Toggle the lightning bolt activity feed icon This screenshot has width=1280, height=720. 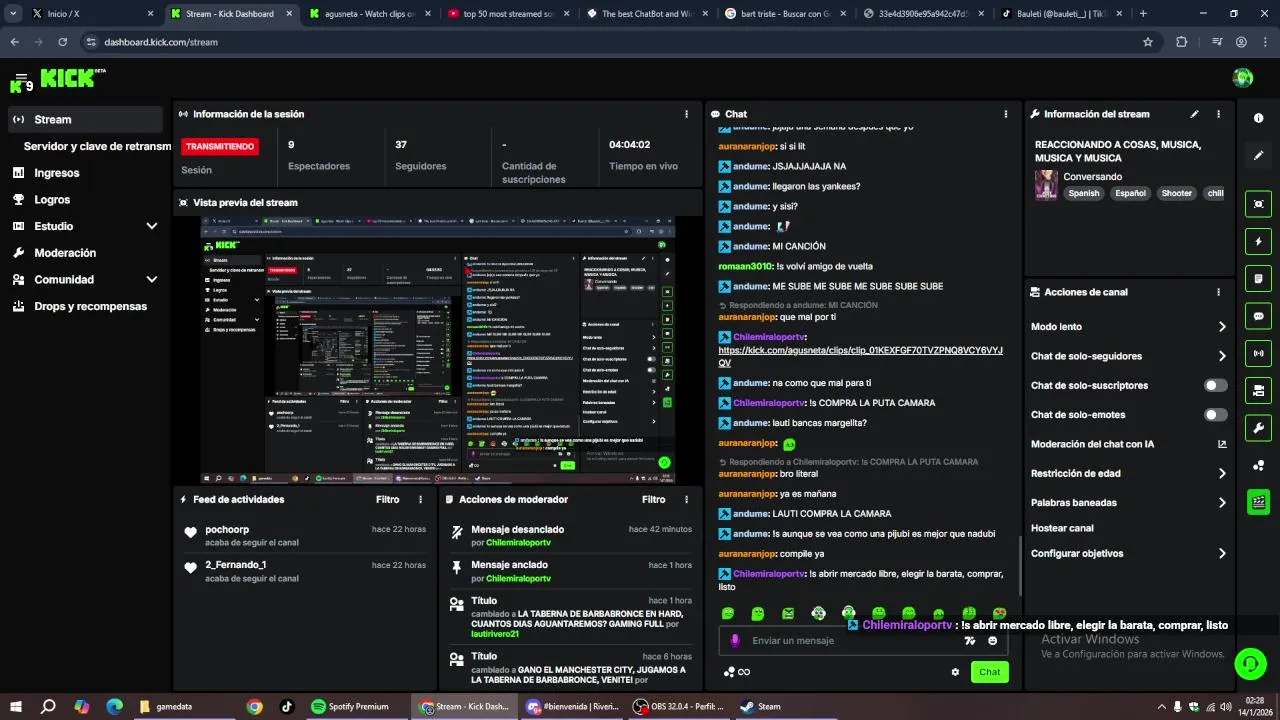coord(1258,241)
